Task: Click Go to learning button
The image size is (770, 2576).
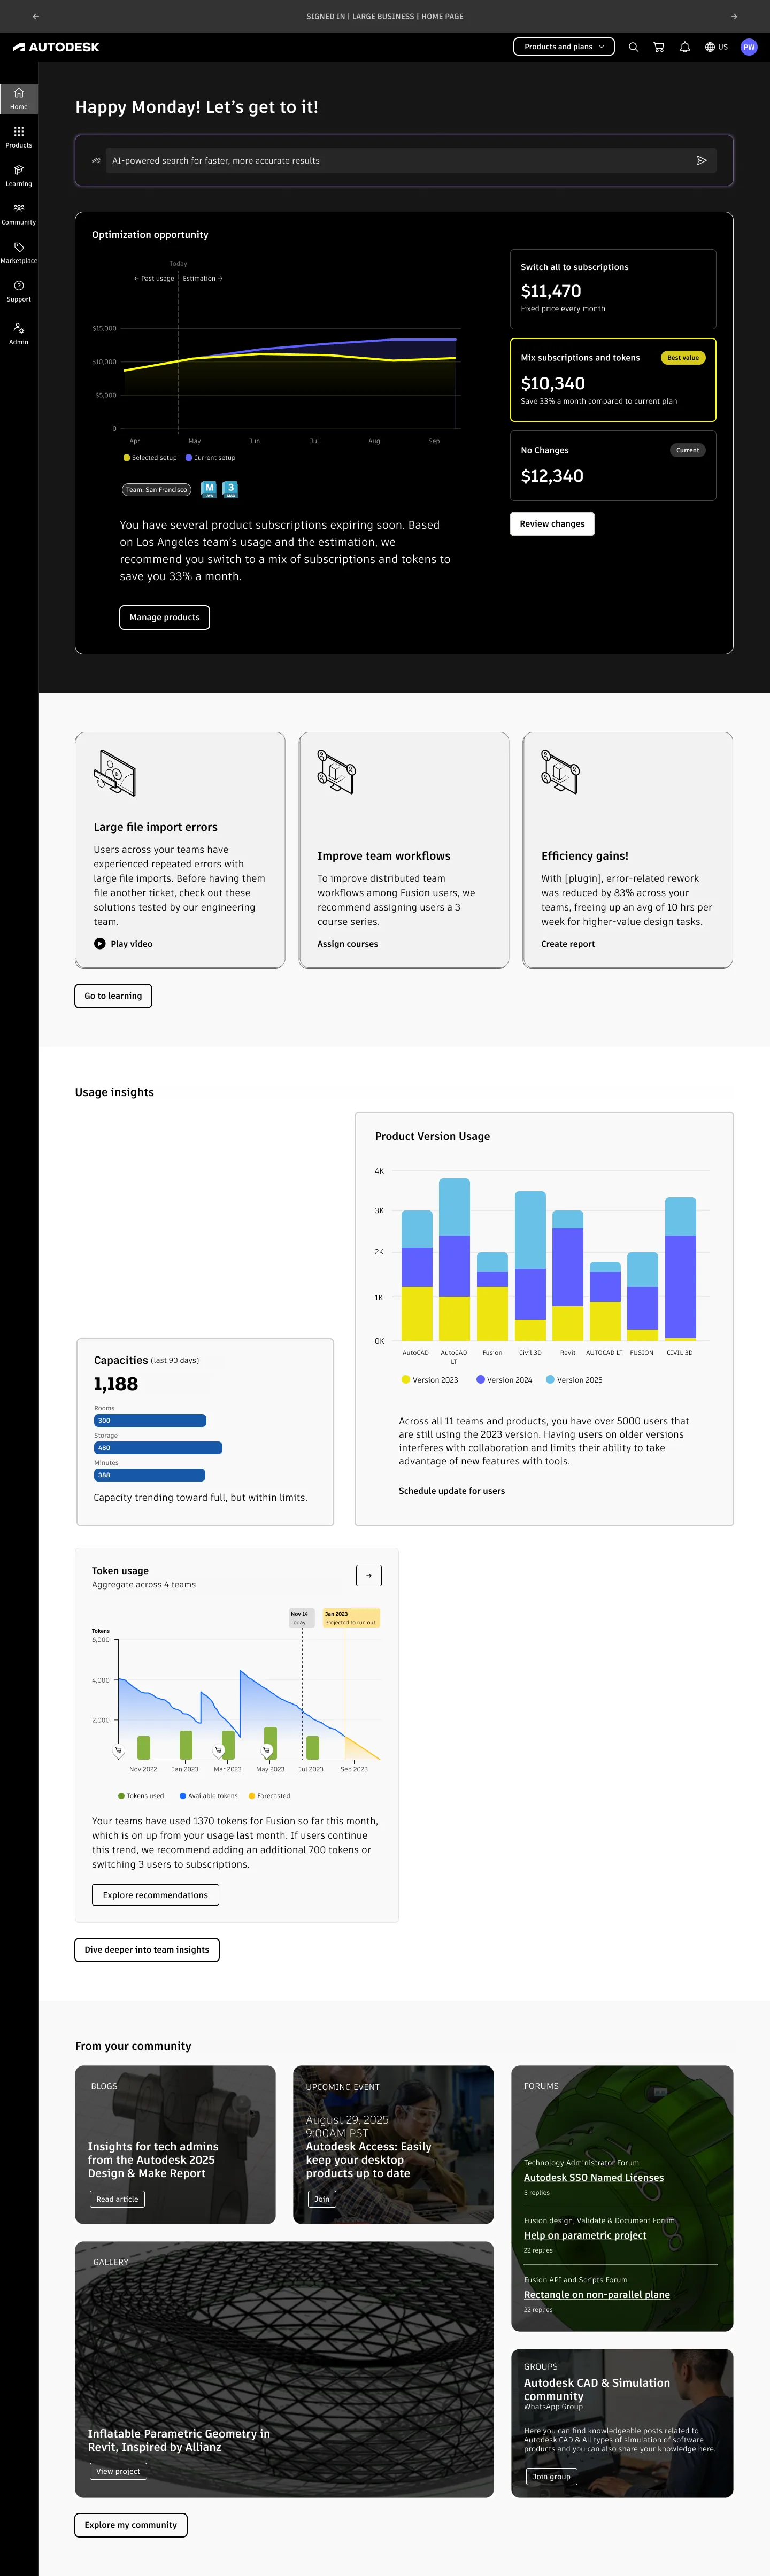Action: (x=113, y=996)
